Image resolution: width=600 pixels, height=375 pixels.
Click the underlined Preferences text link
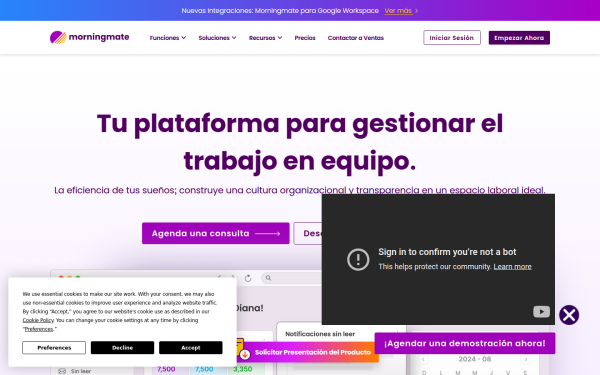39,329
